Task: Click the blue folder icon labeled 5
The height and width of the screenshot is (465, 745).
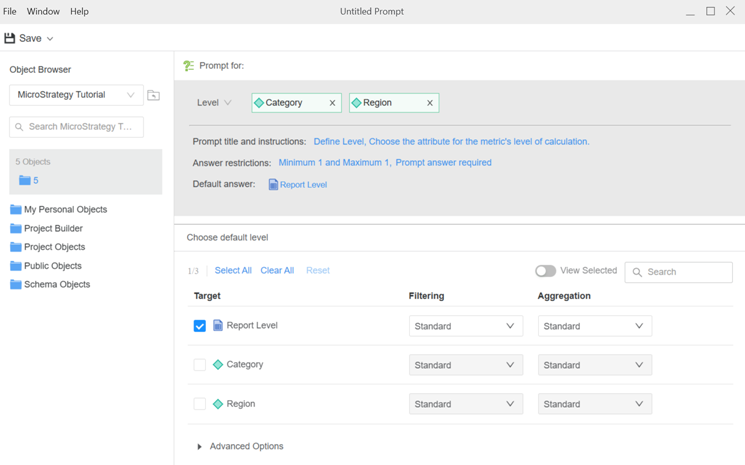Action: 25,181
